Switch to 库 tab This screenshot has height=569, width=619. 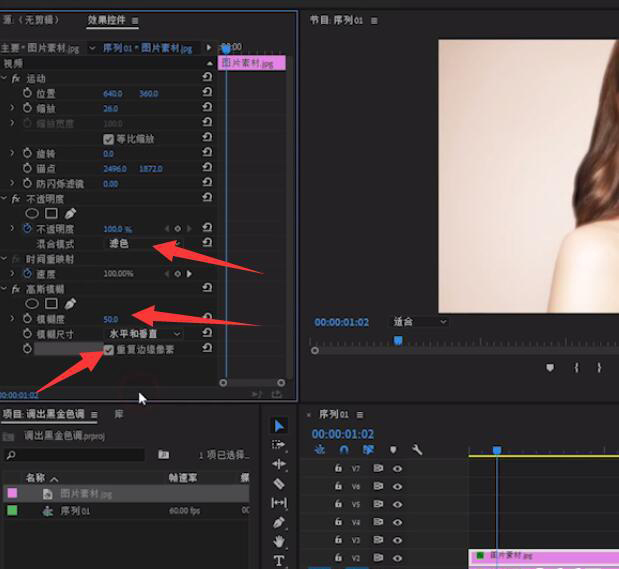[x=119, y=414]
